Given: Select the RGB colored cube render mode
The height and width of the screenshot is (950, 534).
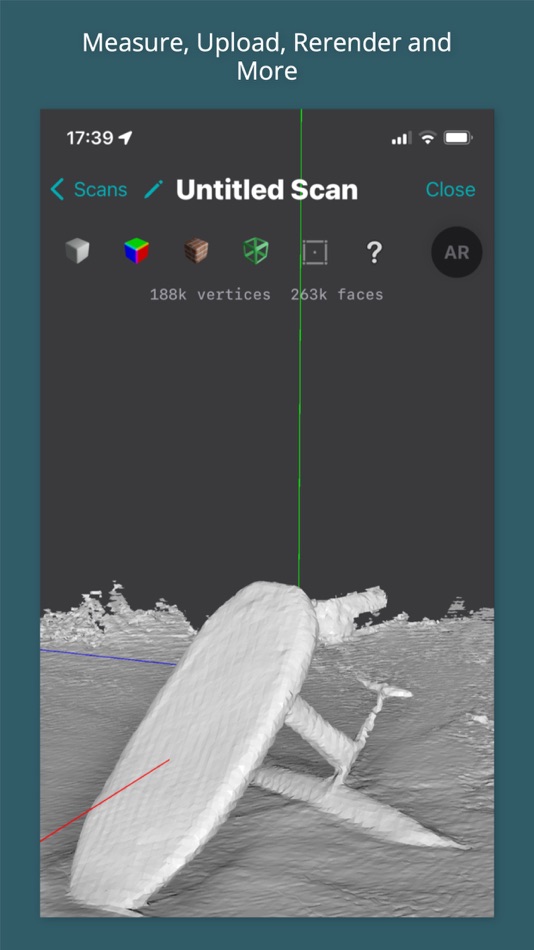Looking at the screenshot, I should click(136, 251).
